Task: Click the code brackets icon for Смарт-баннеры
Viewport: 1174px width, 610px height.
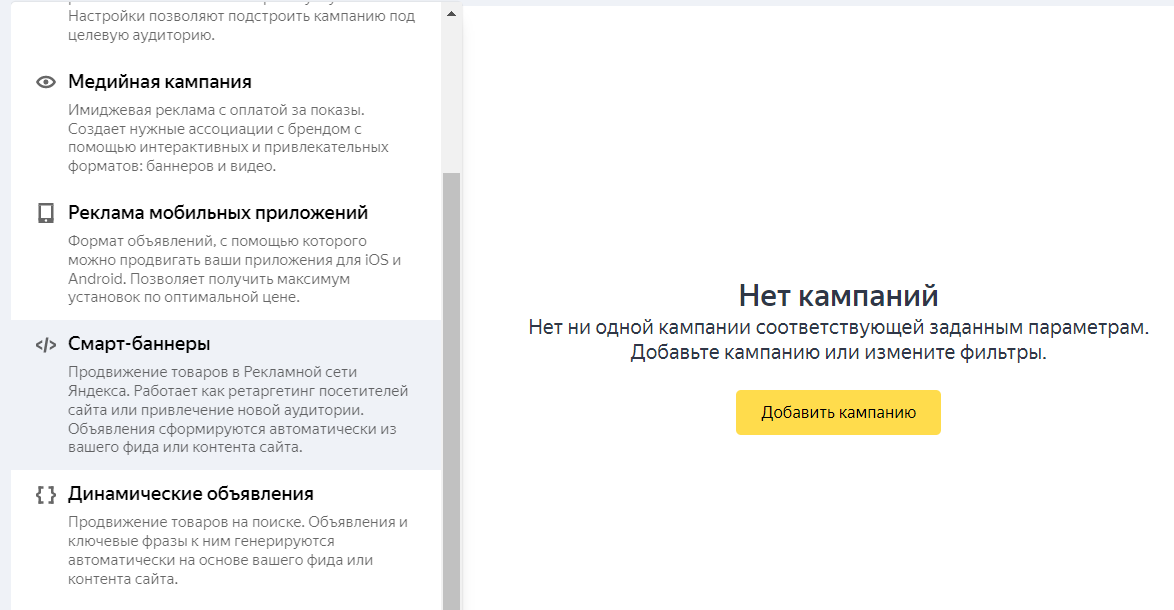Action: 45,345
